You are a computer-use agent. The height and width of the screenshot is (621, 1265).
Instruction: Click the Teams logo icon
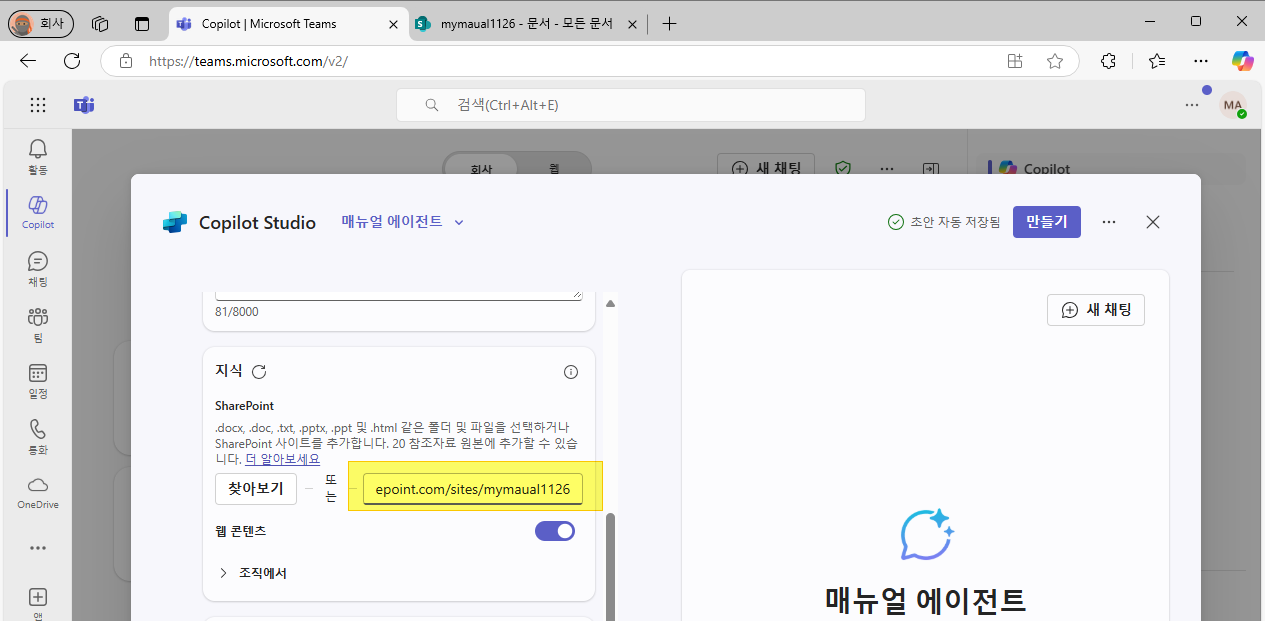pyautogui.click(x=84, y=105)
